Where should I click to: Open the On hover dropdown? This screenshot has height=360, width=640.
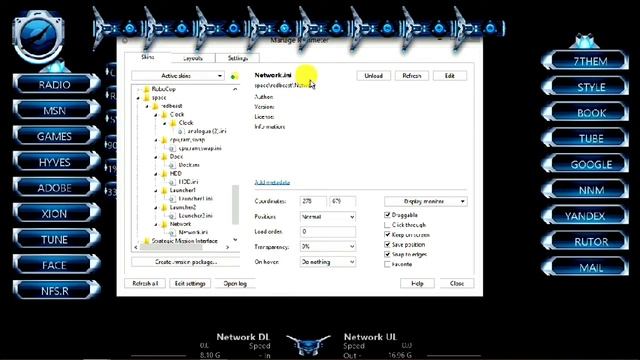click(328, 262)
